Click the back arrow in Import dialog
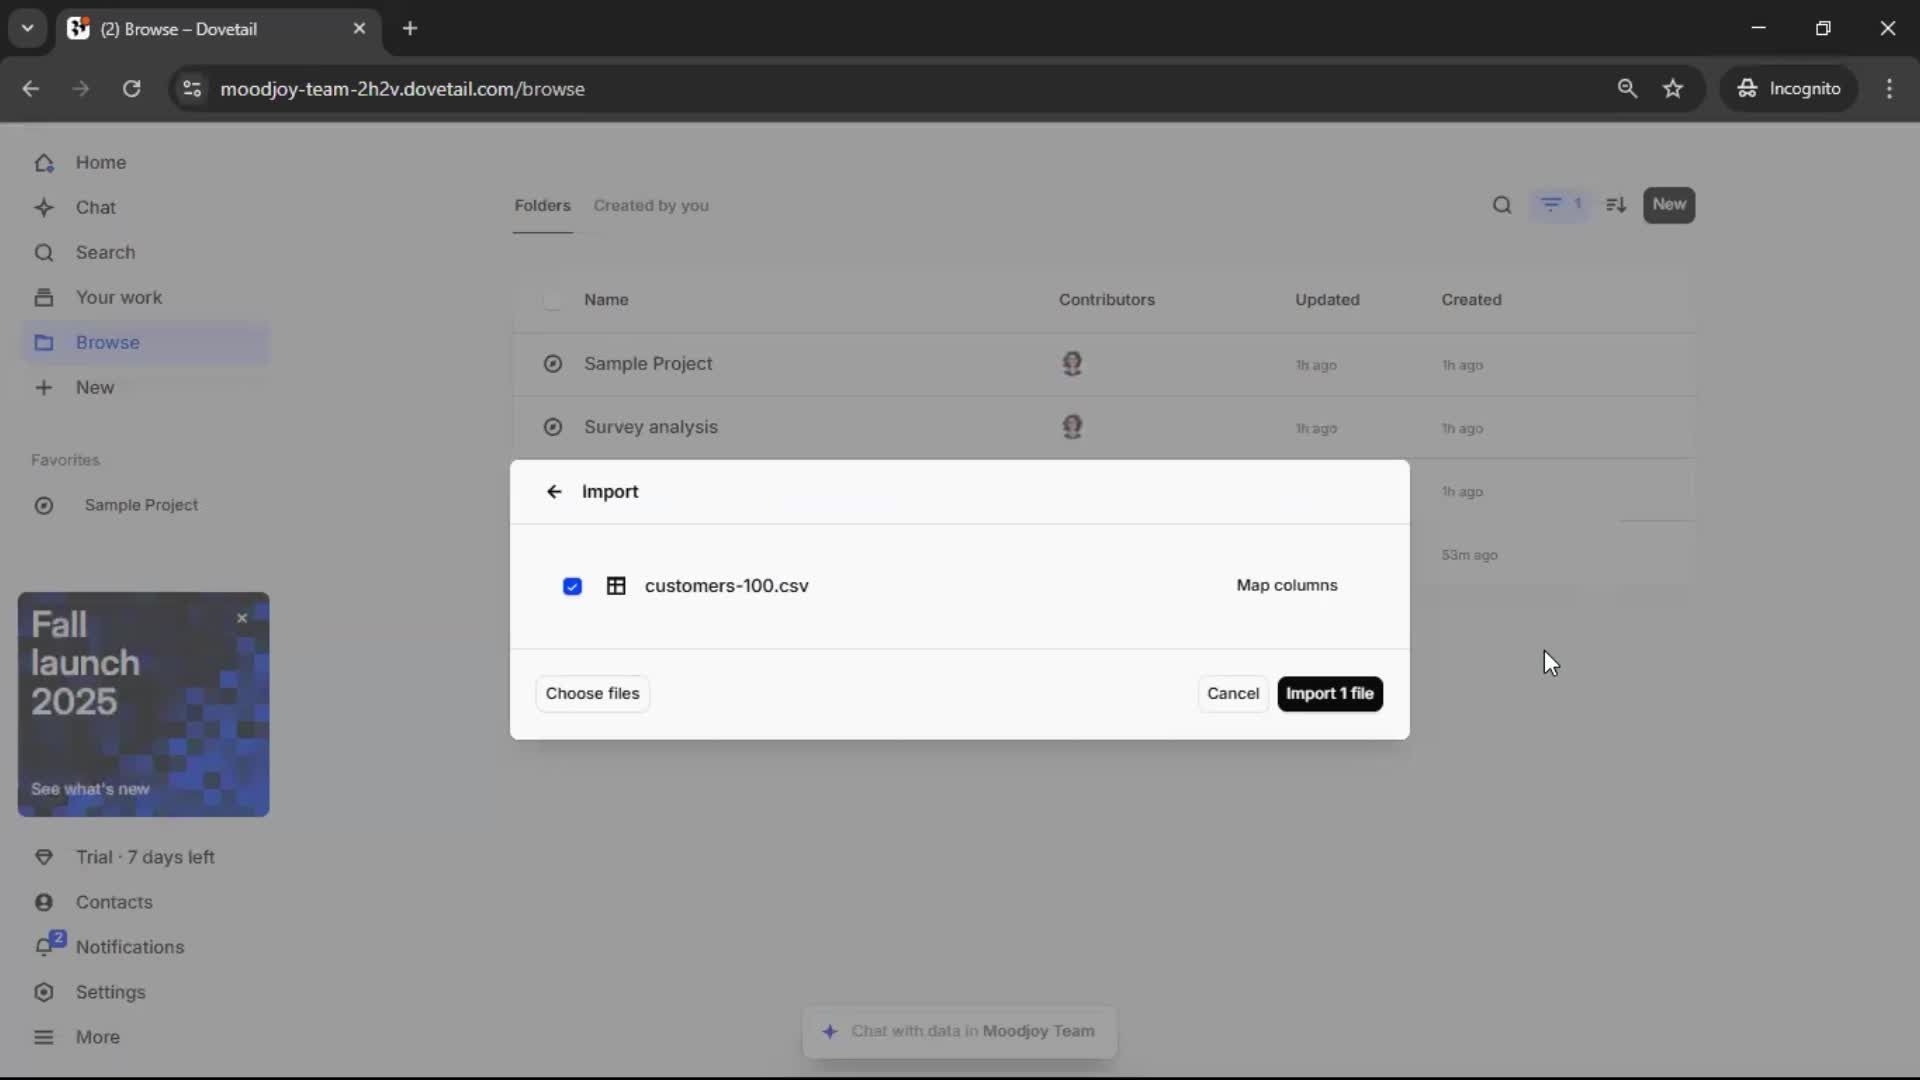The height and width of the screenshot is (1080, 1920). (x=554, y=491)
